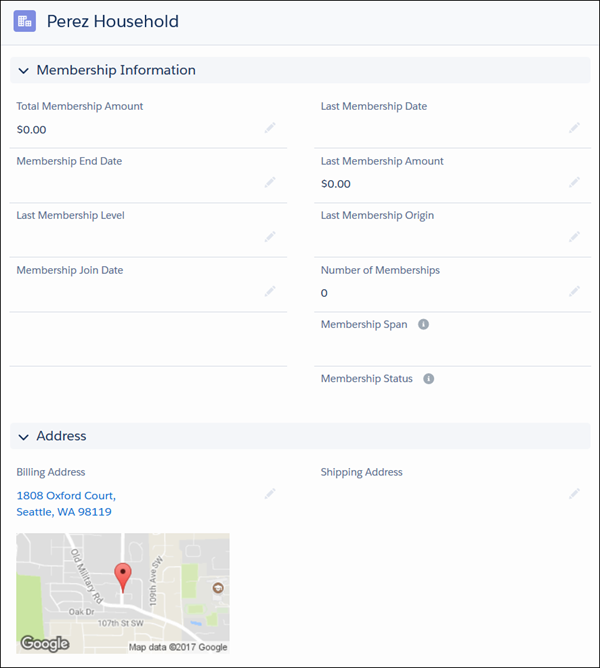Image resolution: width=600 pixels, height=668 pixels.
Task: Click the Last Membership Date label
Action: pyautogui.click(x=374, y=106)
